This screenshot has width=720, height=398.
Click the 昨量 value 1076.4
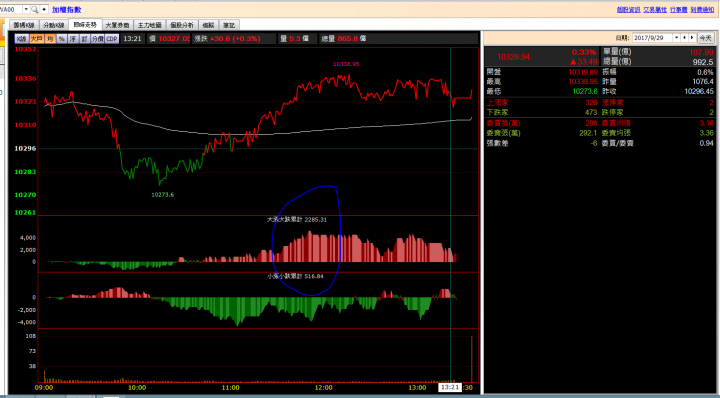click(x=703, y=82)
